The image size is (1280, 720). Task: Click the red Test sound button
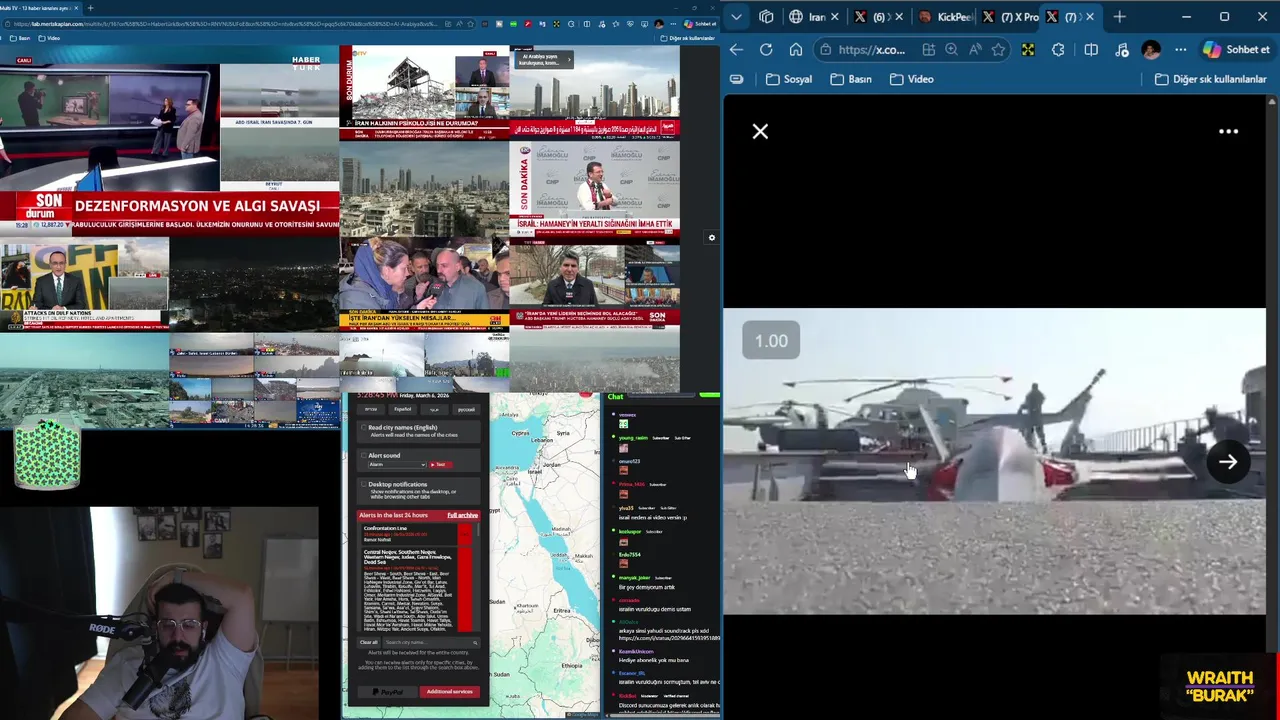(x=439, y=464)
